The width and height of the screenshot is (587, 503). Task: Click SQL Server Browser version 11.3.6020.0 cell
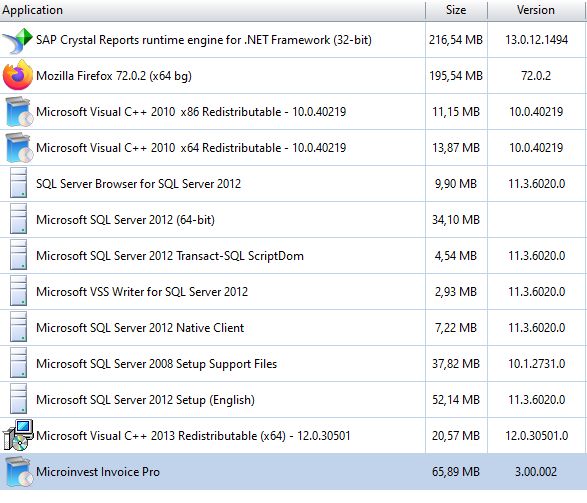click(x=536, y=184)
